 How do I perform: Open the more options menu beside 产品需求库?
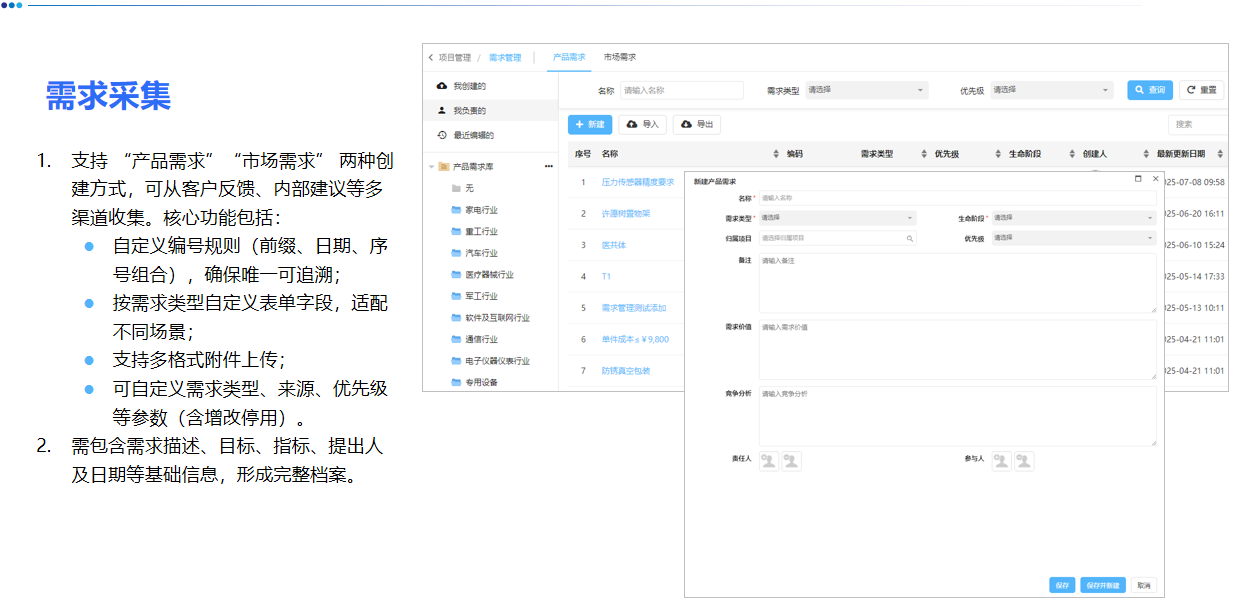click(548, 166)
